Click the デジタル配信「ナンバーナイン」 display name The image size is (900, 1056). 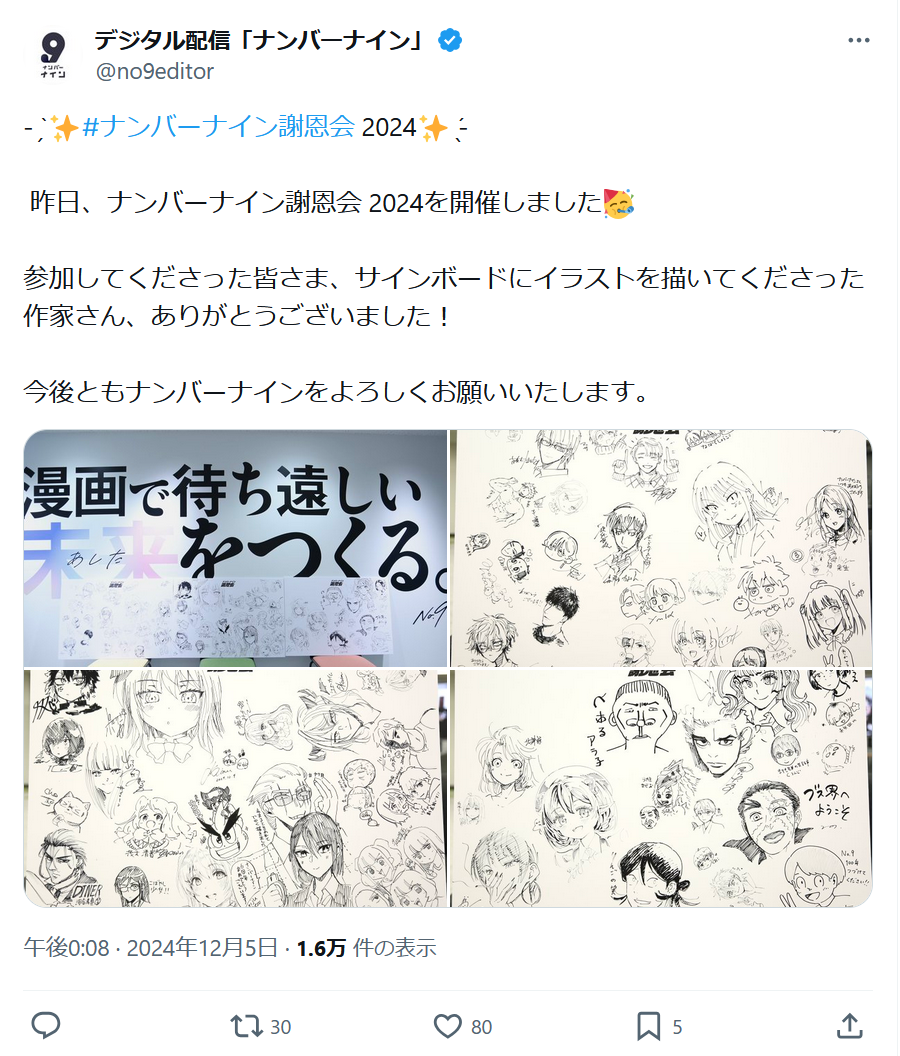click(x=261, y=40)
